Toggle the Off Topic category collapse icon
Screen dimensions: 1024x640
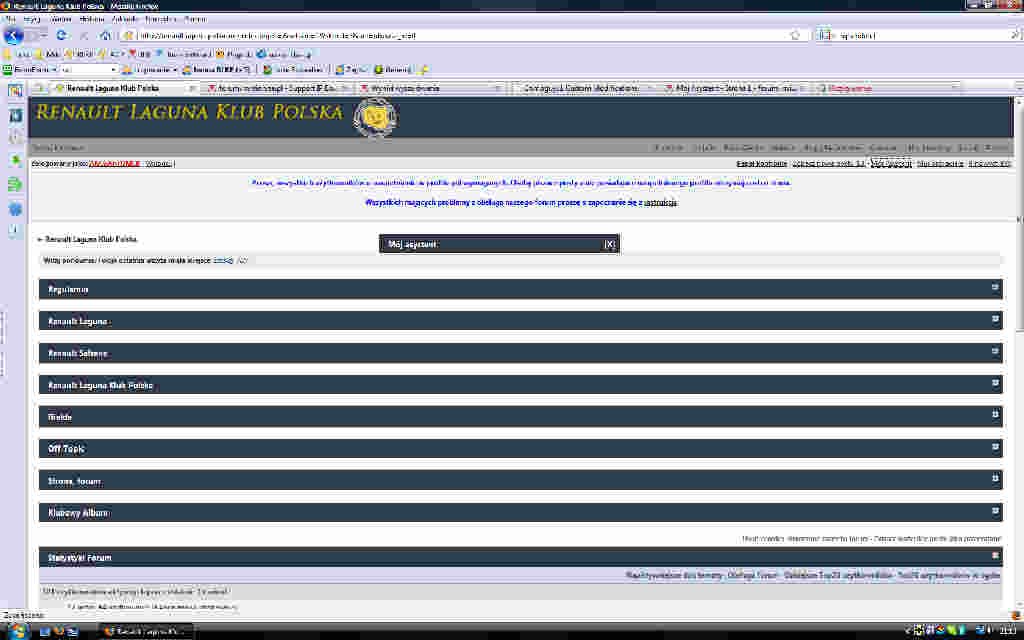click(x=995, y=447)
